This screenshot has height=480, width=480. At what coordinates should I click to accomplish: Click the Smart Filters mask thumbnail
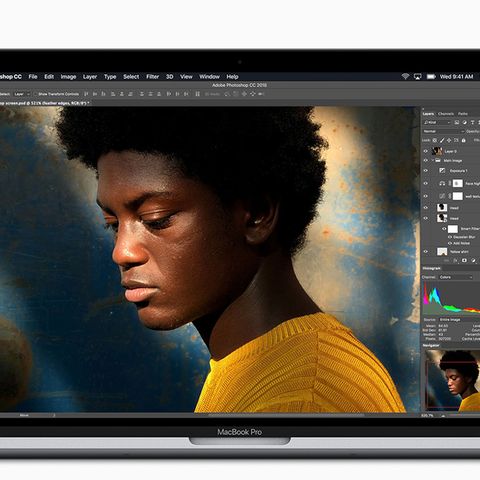click(x=453, y=229)
